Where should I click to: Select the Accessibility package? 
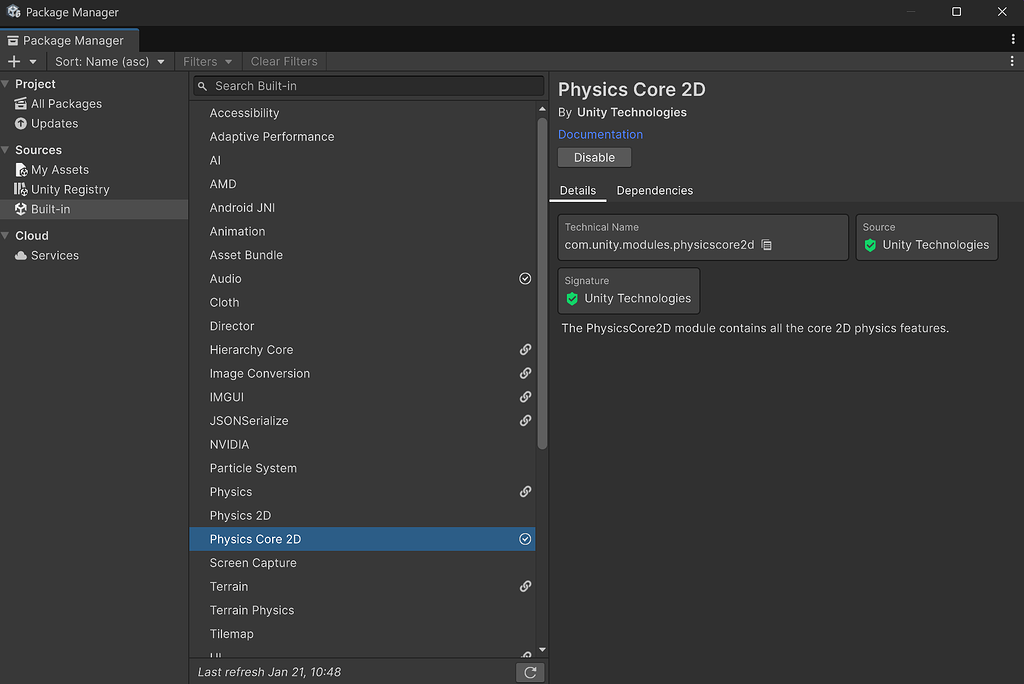[362, 113]
